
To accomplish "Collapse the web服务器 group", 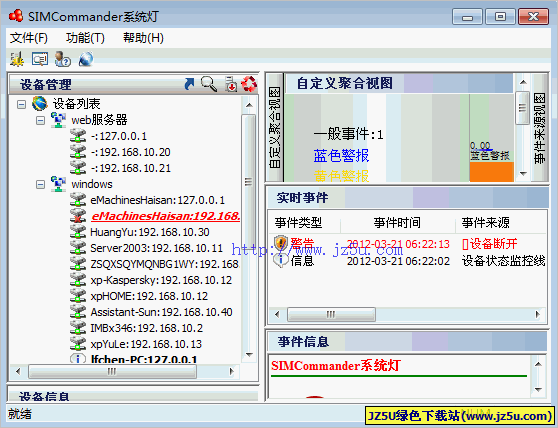I will (41, 120).
